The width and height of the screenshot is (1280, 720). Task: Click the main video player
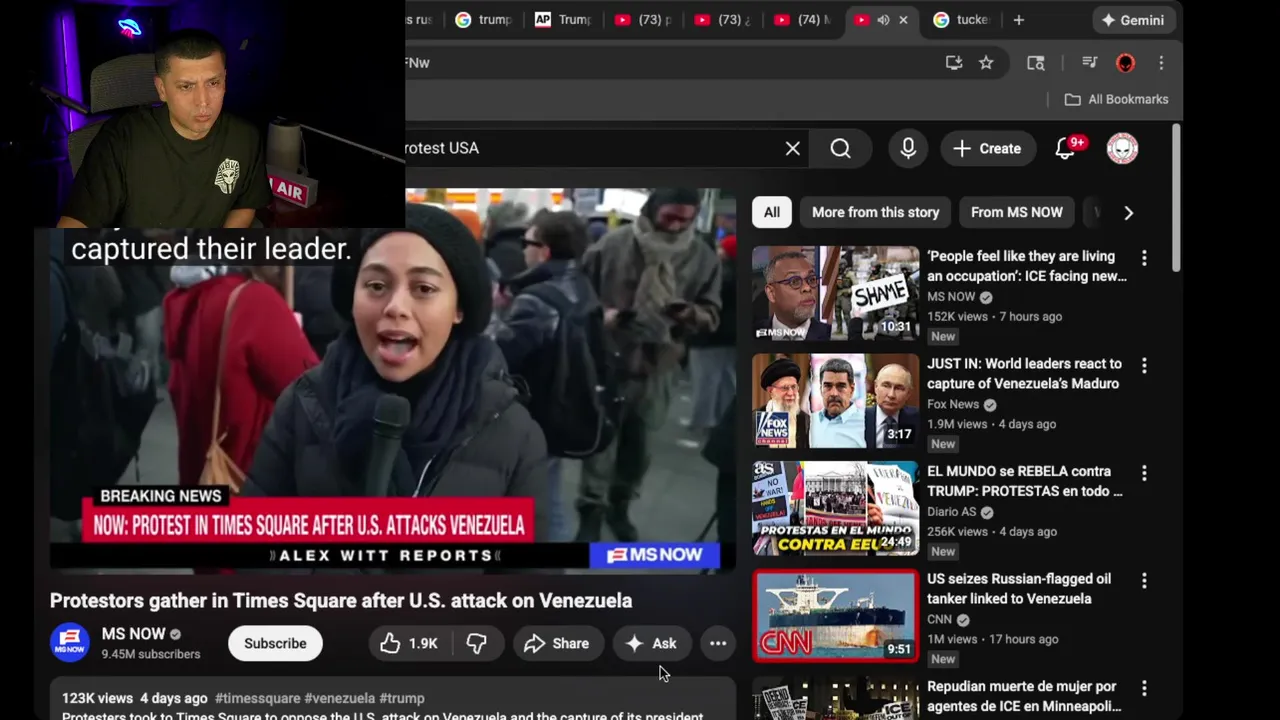coord(393,380)
